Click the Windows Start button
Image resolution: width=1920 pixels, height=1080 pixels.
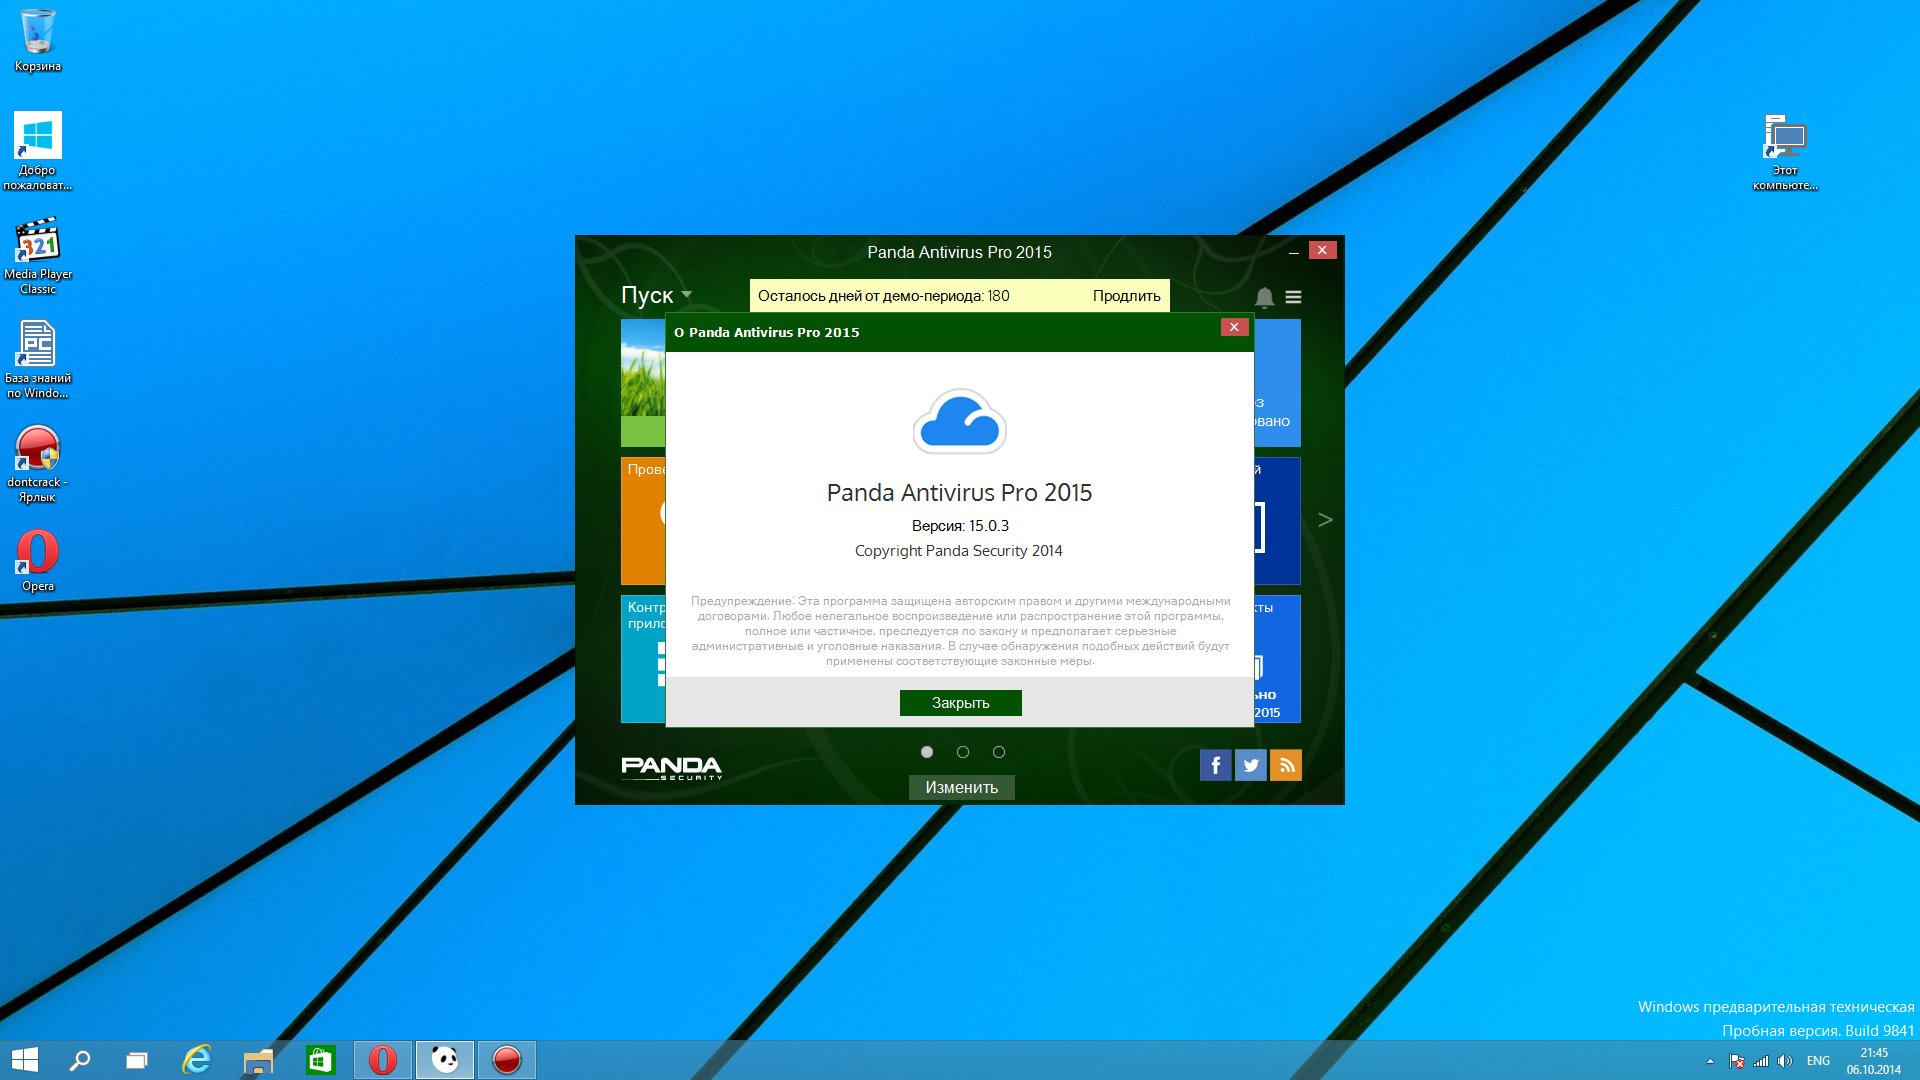tap(24, 1060)
